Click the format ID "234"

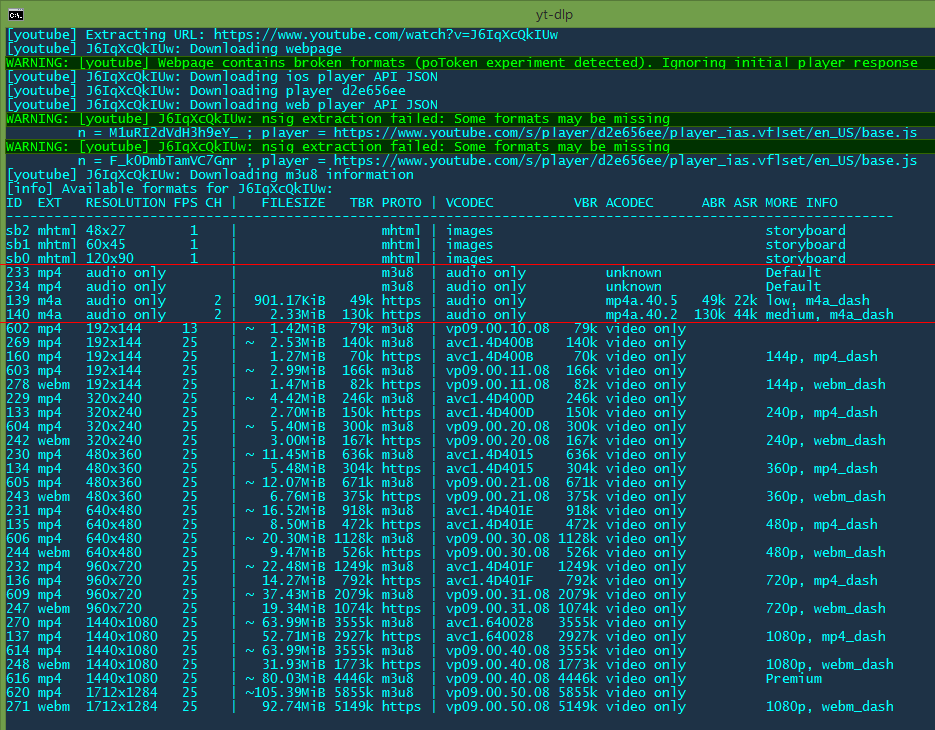pyautogui.click(x=18, y=287)
